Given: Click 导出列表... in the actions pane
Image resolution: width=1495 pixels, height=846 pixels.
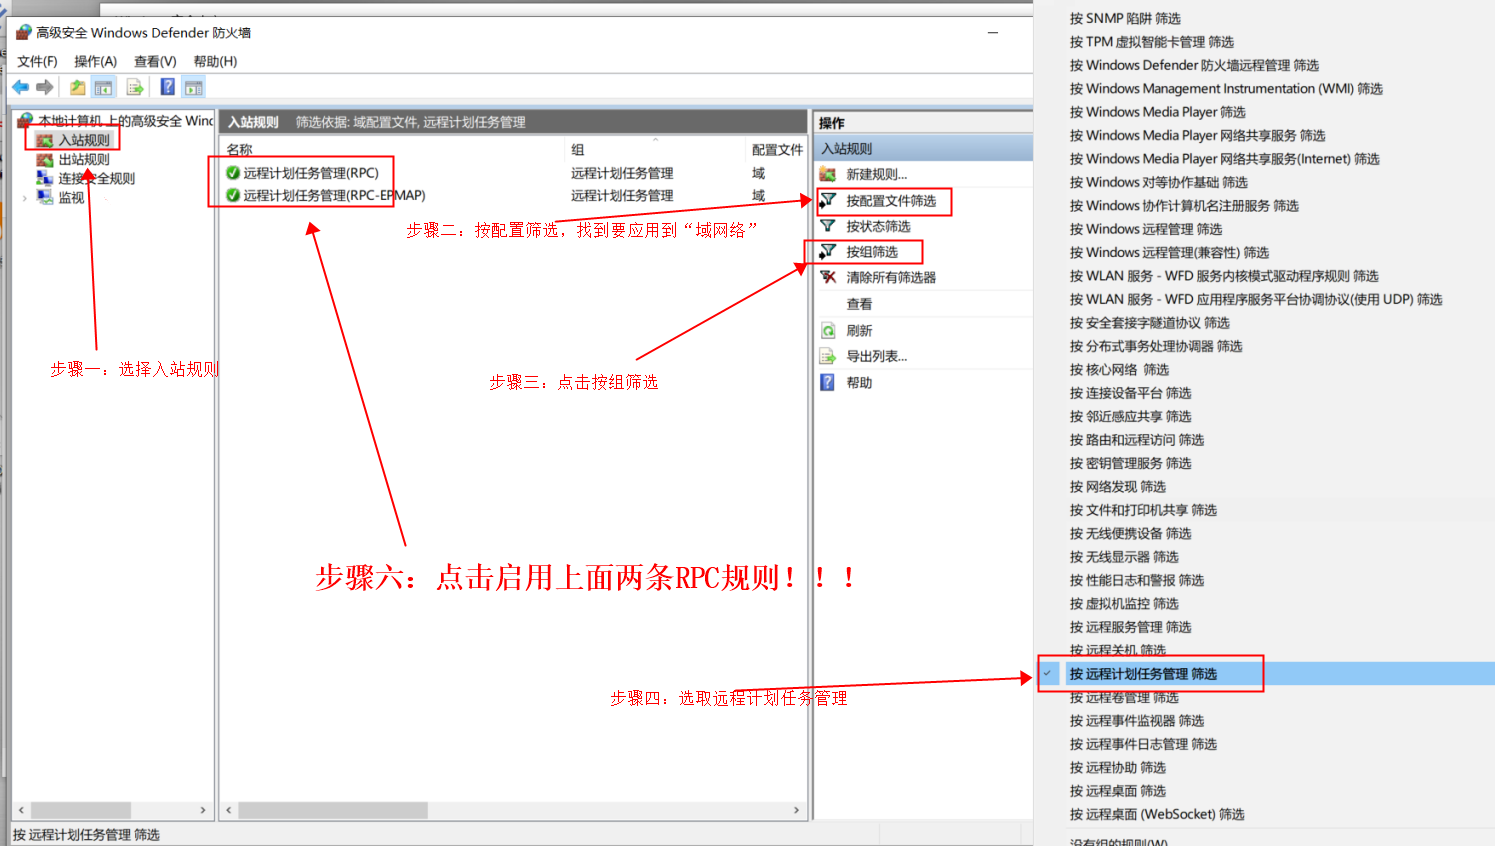Looking at the screenshot, I should 877,356.
